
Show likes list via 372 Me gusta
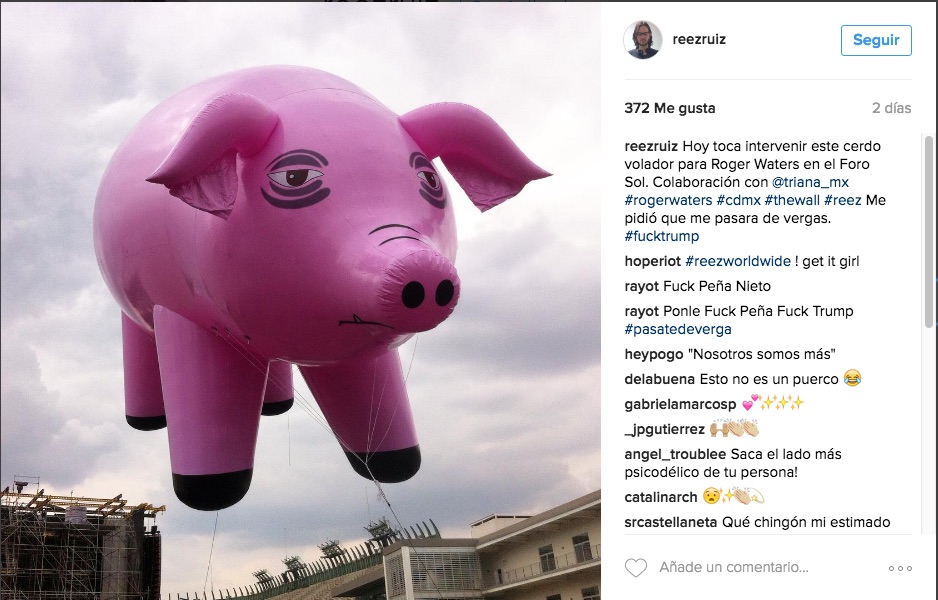pos(669,108)
